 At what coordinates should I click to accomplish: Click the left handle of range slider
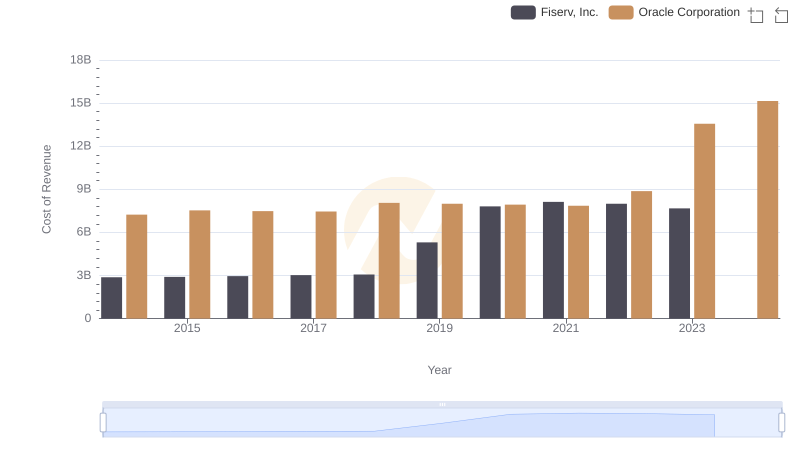pyautogui.click(x=103, y=422)
